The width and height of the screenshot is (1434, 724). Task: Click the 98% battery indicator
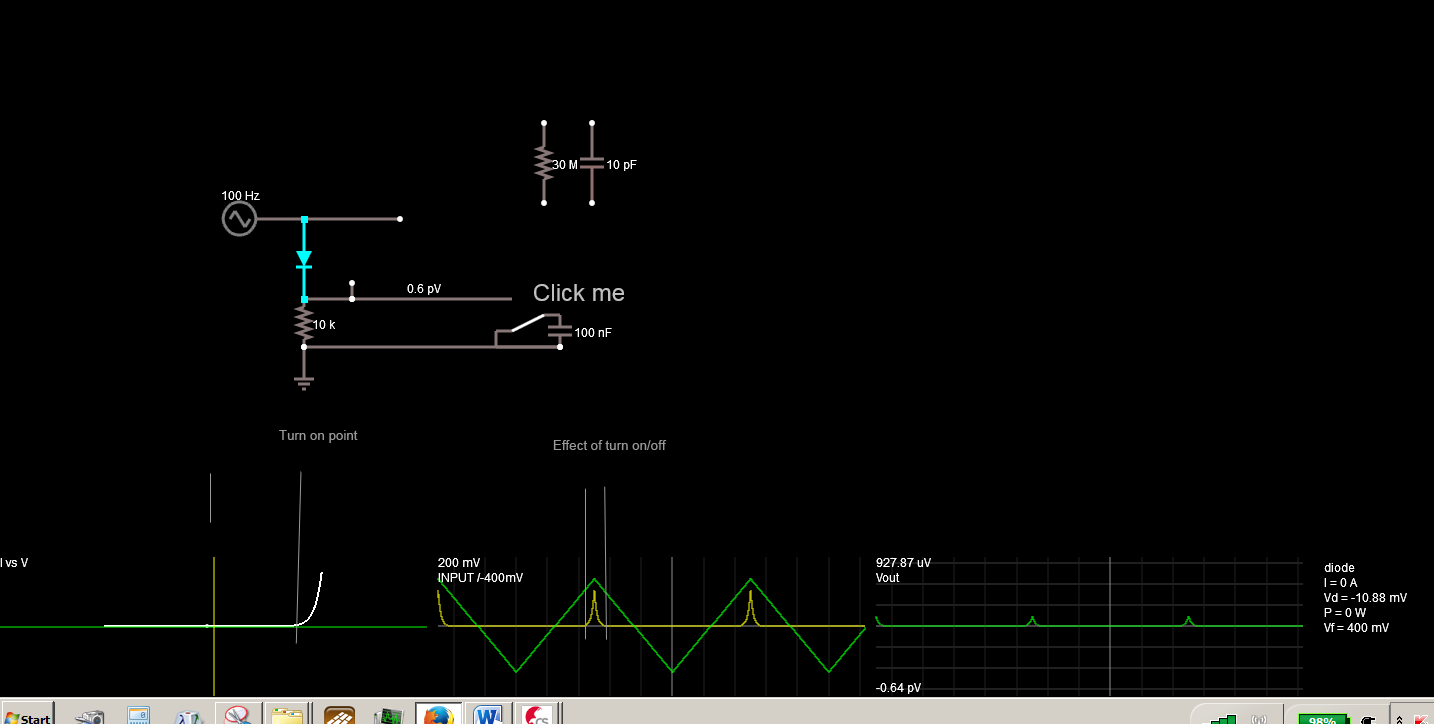point(1322,718)
